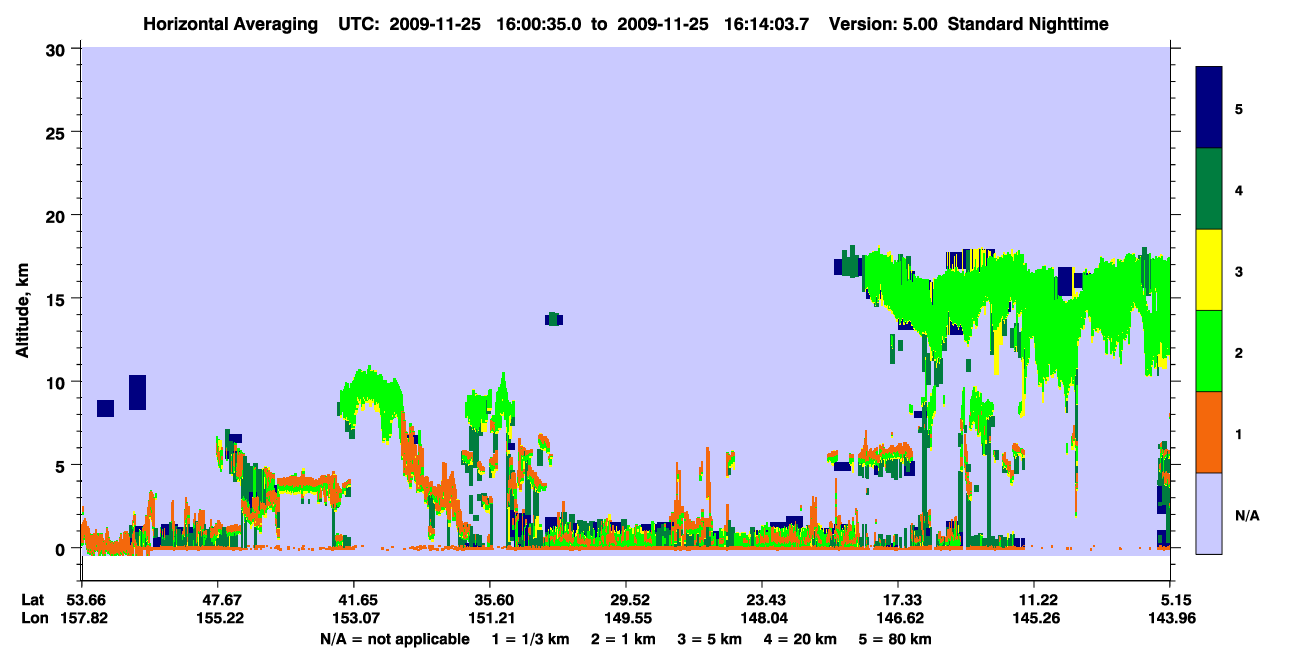Click longitude value 149.55
This screenshot has height=667, width=1300.
coord(626,618)
